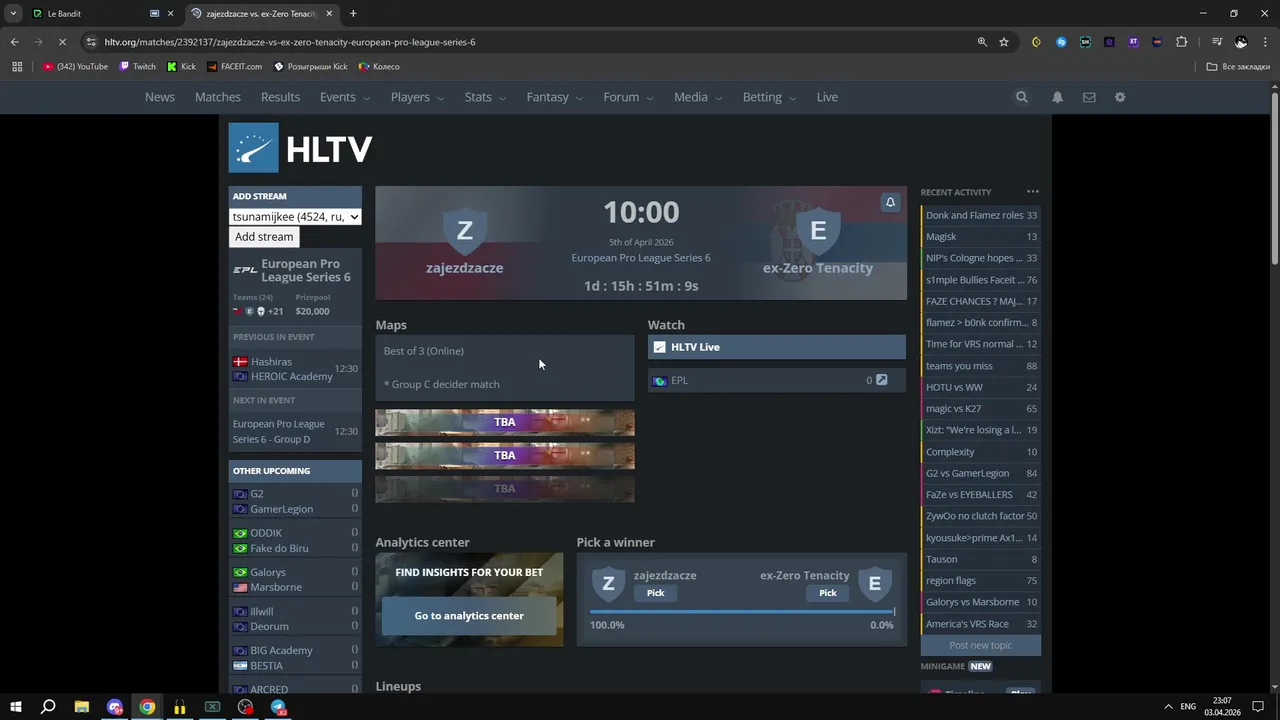The width and height of the screenshot is (1280, 720).
Task: Open Discord from the taskbar
Action: [115, 707]
